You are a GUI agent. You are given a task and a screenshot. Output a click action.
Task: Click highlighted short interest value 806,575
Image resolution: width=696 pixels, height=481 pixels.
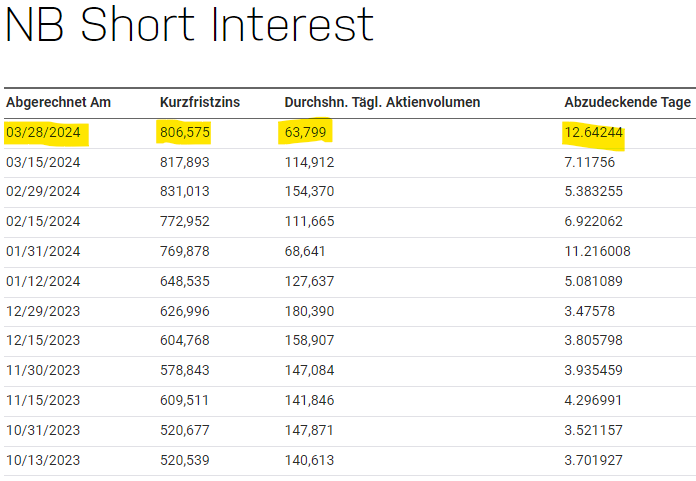click(x=185, y=132)
